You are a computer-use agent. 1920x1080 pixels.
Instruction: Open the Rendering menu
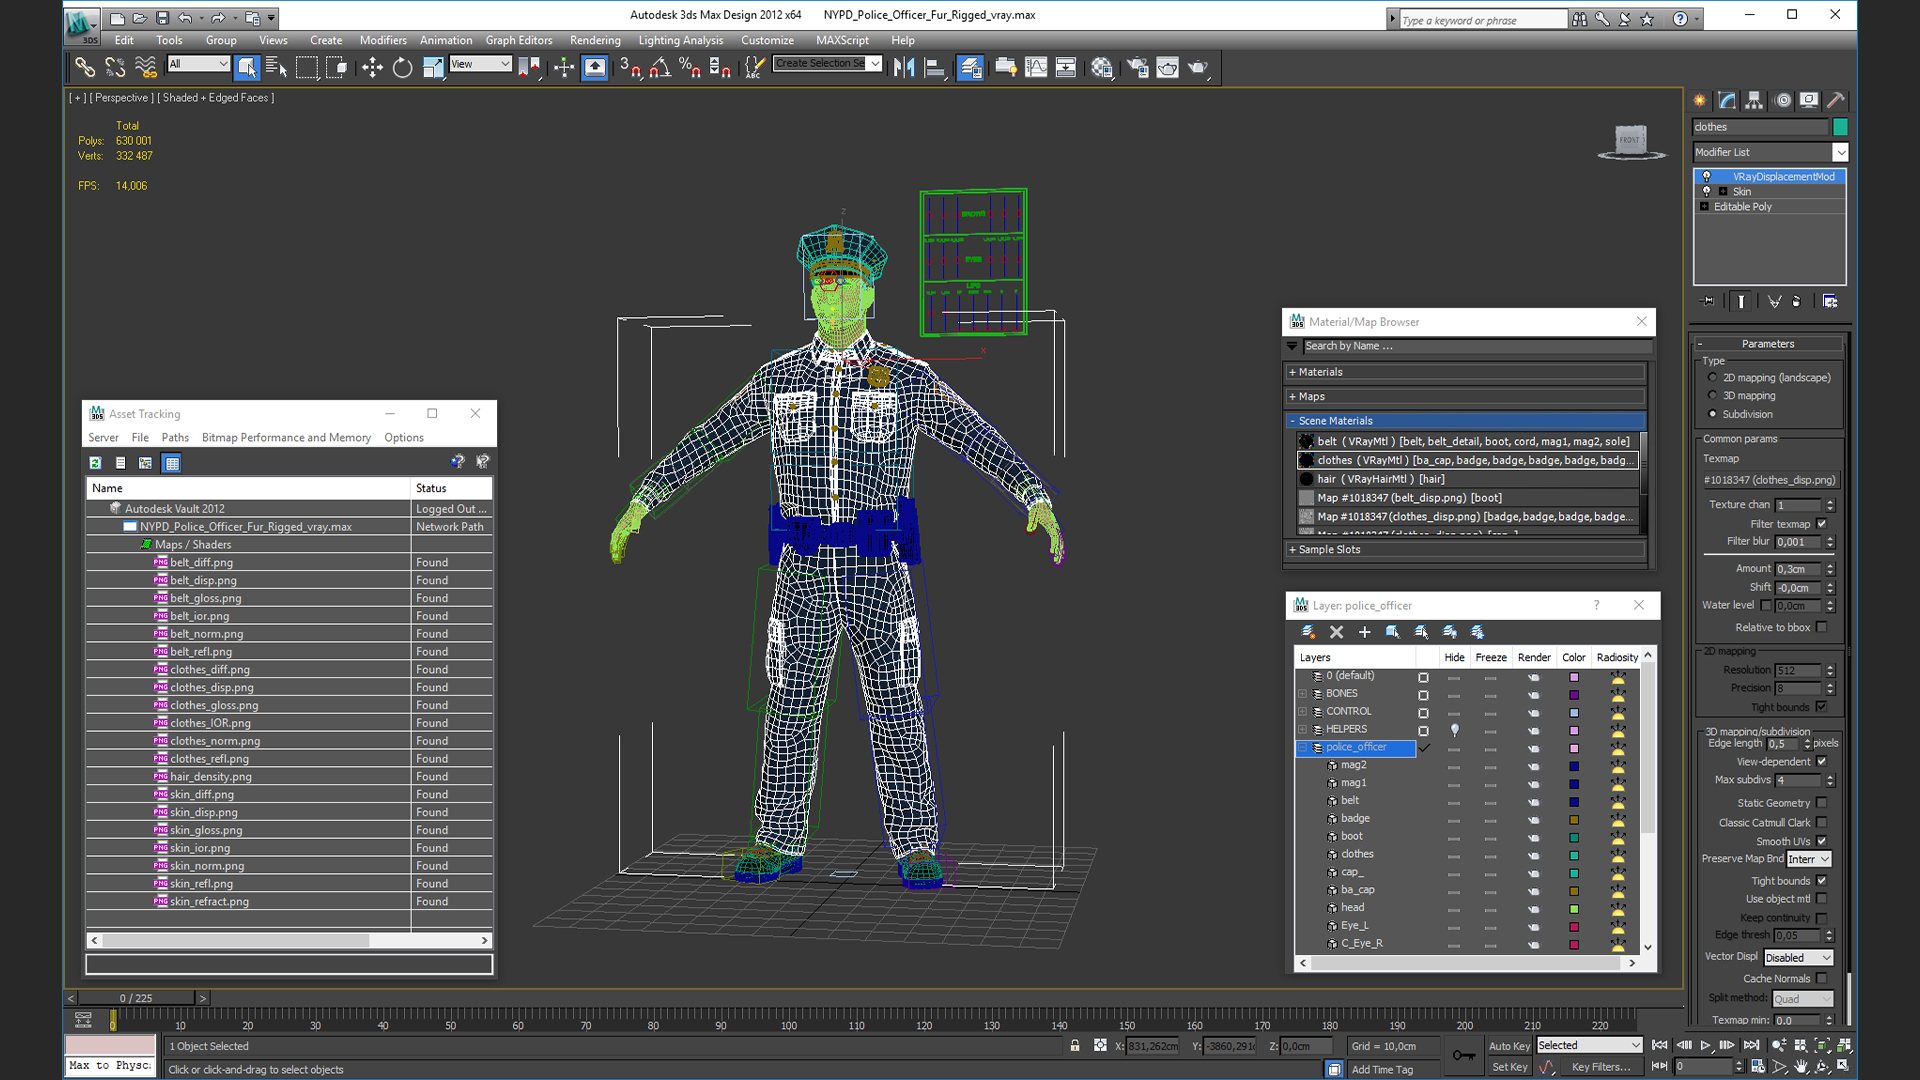[x=595, y=40]
